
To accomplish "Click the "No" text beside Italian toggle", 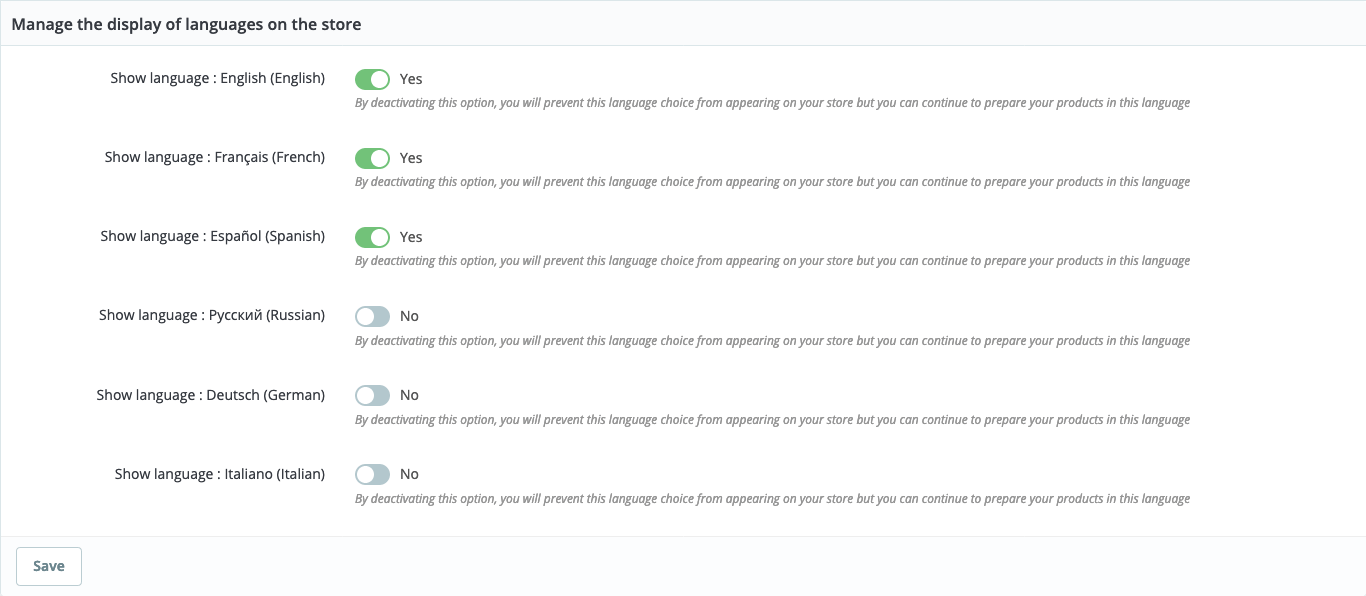I will 409,474.
